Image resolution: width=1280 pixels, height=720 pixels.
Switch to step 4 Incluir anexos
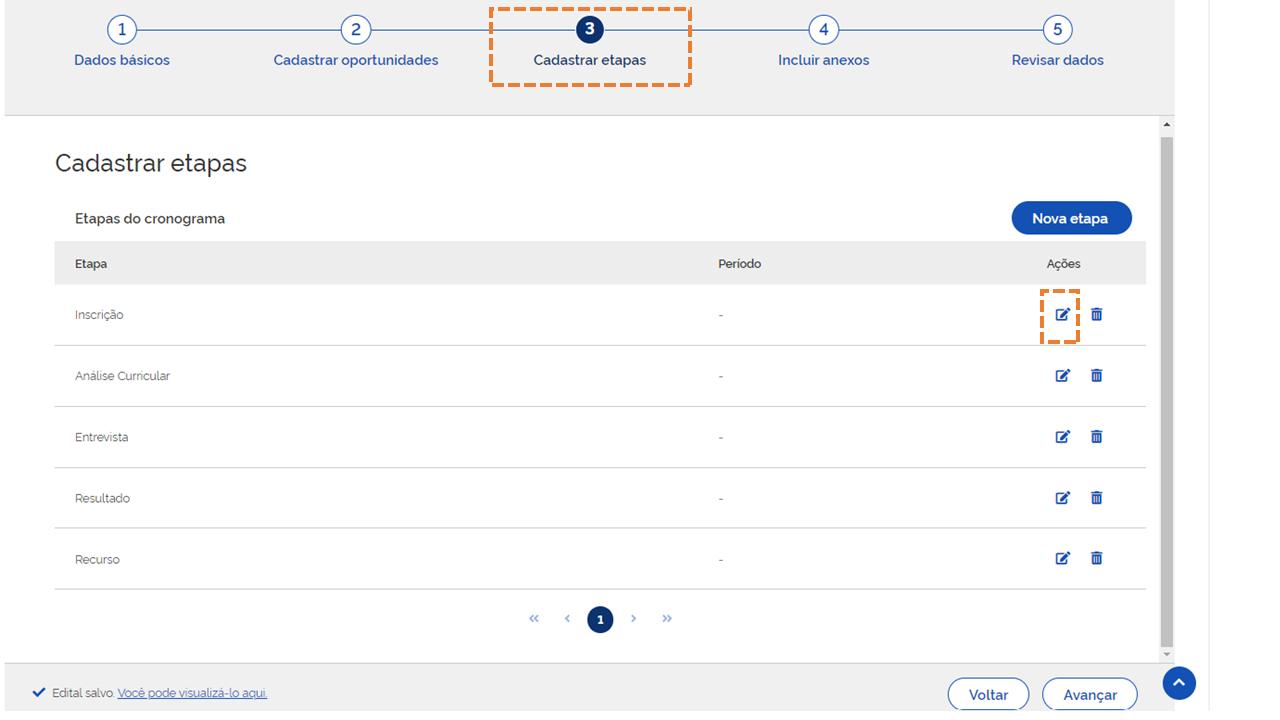[x=824, y=42]
